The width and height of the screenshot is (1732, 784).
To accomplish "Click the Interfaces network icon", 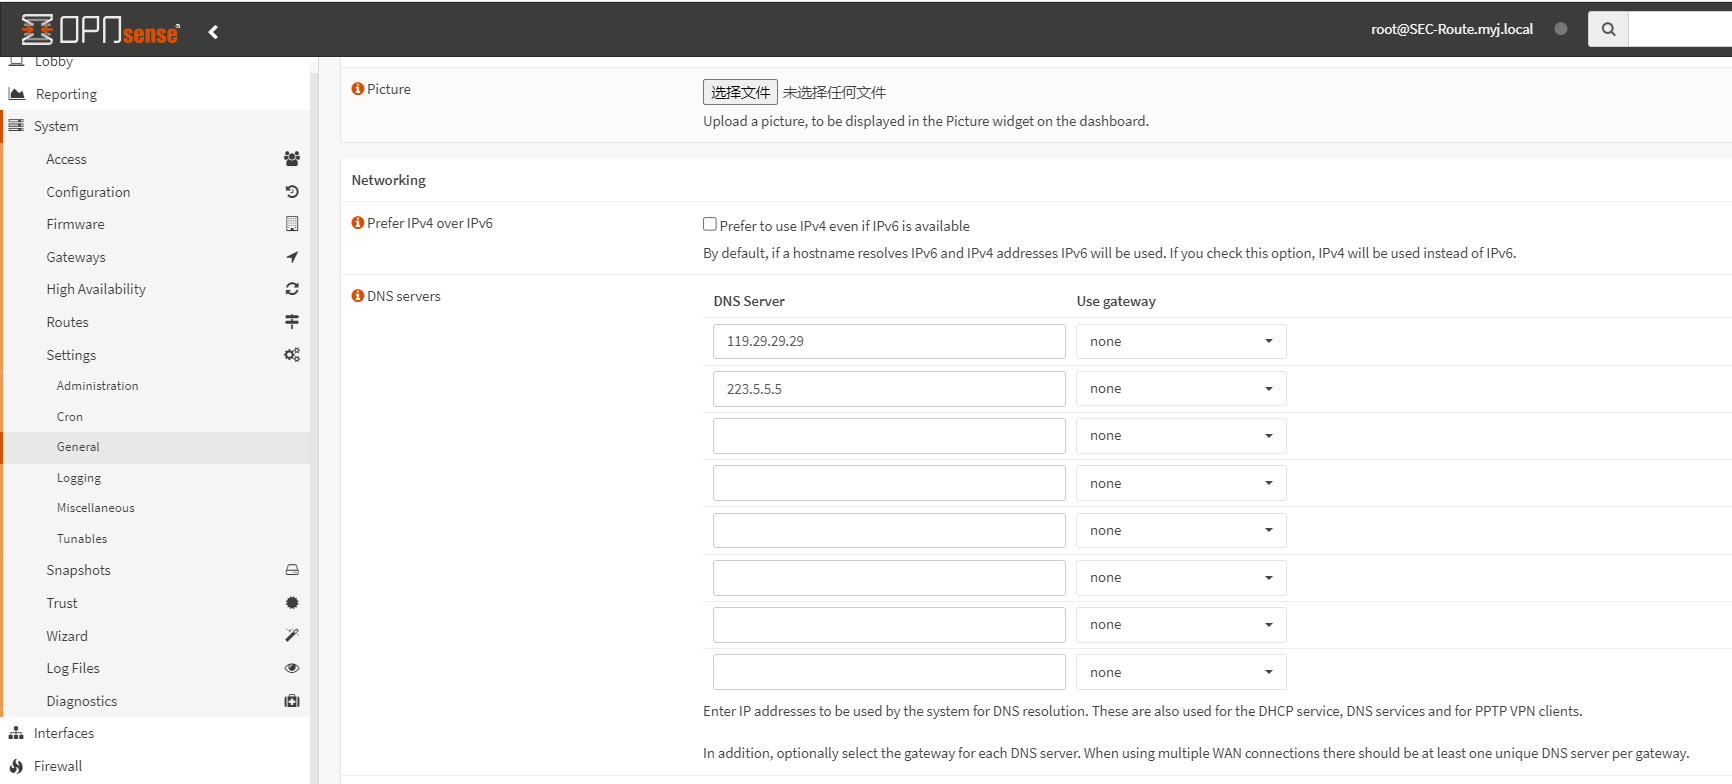I will [x=16, y=733].
